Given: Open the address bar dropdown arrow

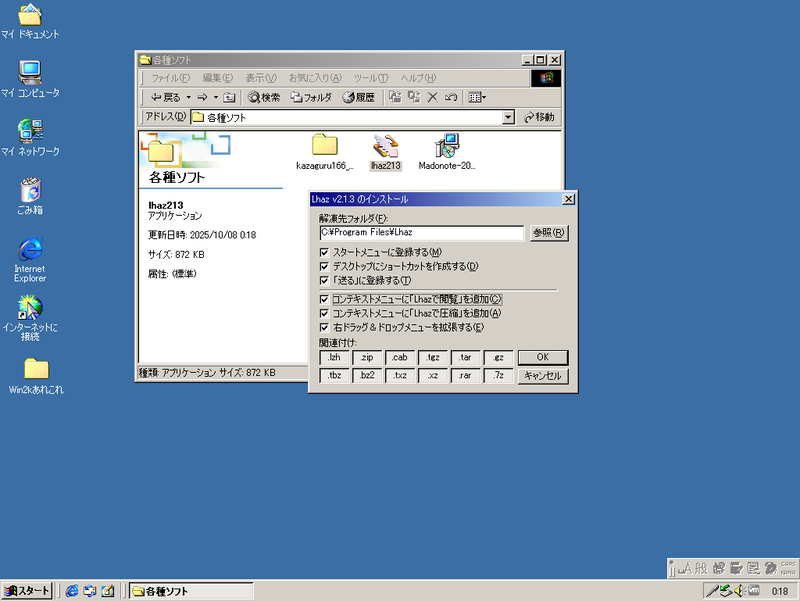Looking at the screenshot, I should point(508,117).
